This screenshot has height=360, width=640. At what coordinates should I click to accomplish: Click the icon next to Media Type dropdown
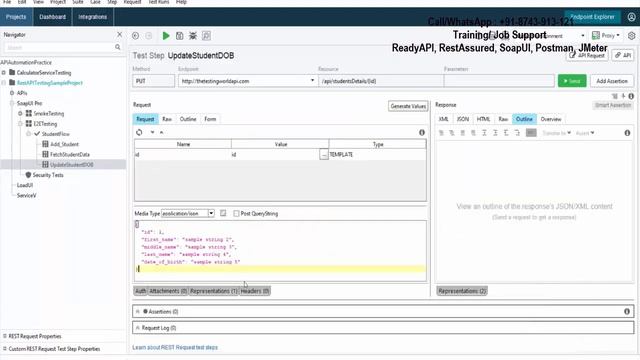(223, 213)
